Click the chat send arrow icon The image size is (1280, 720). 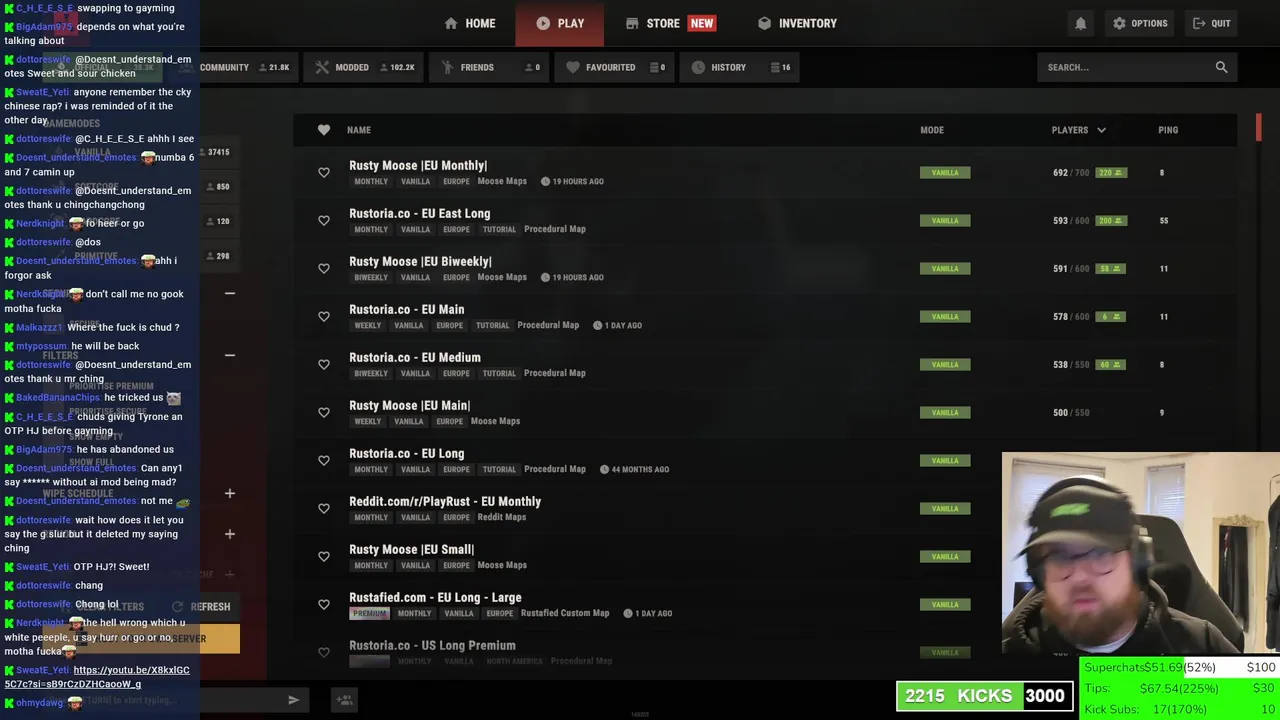293,700
